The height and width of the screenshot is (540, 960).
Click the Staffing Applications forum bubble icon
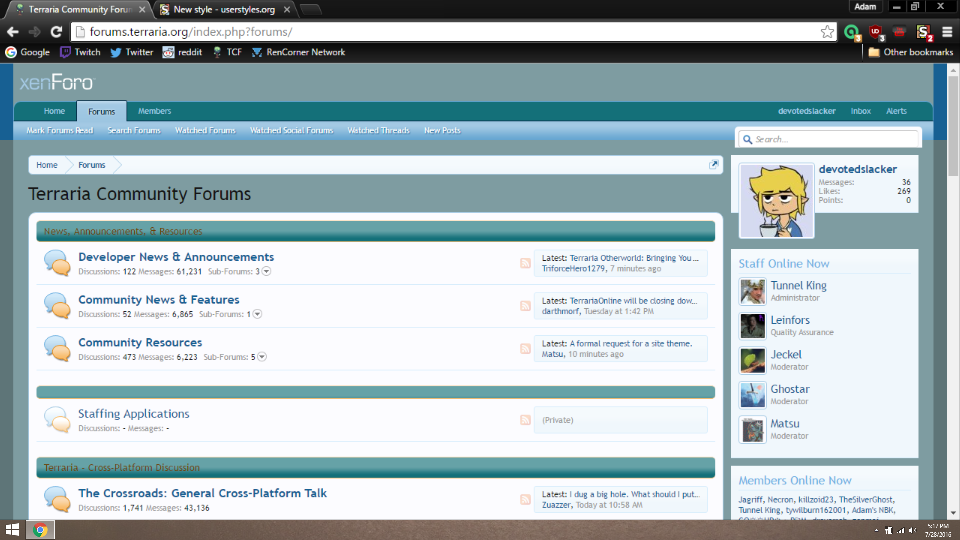tap(57, 419)
